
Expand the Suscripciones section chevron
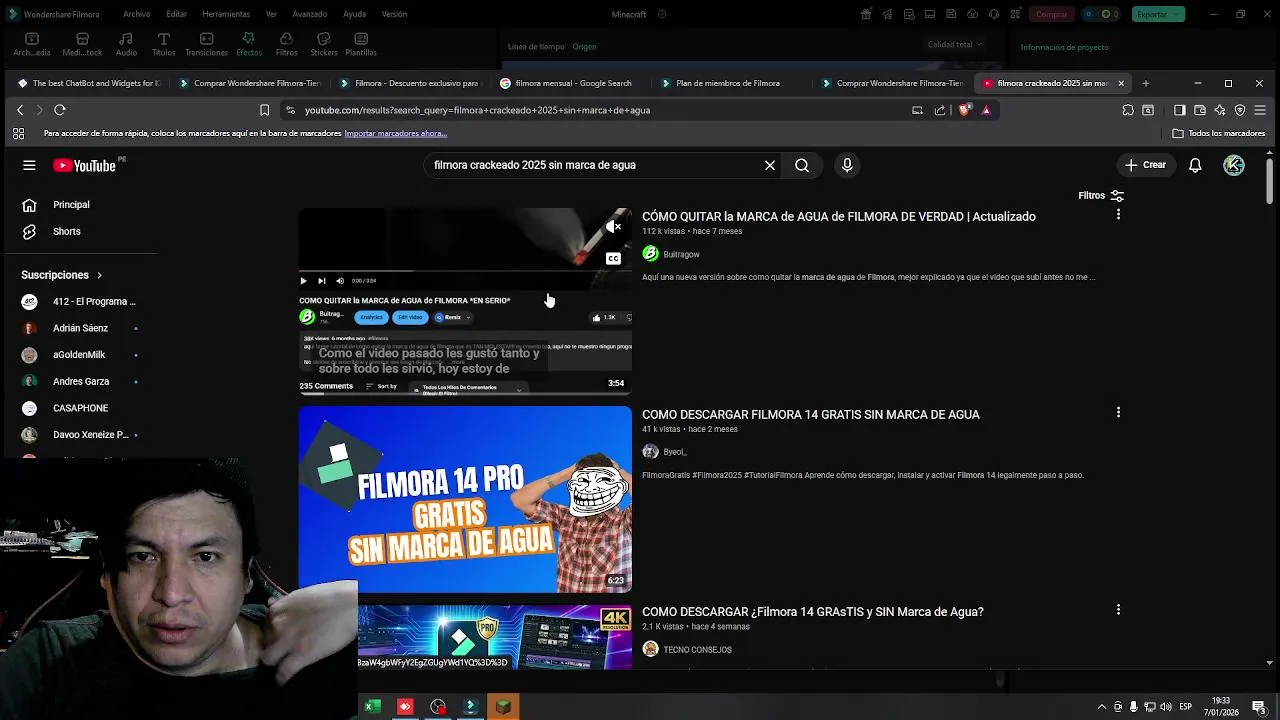pos(99,275)
